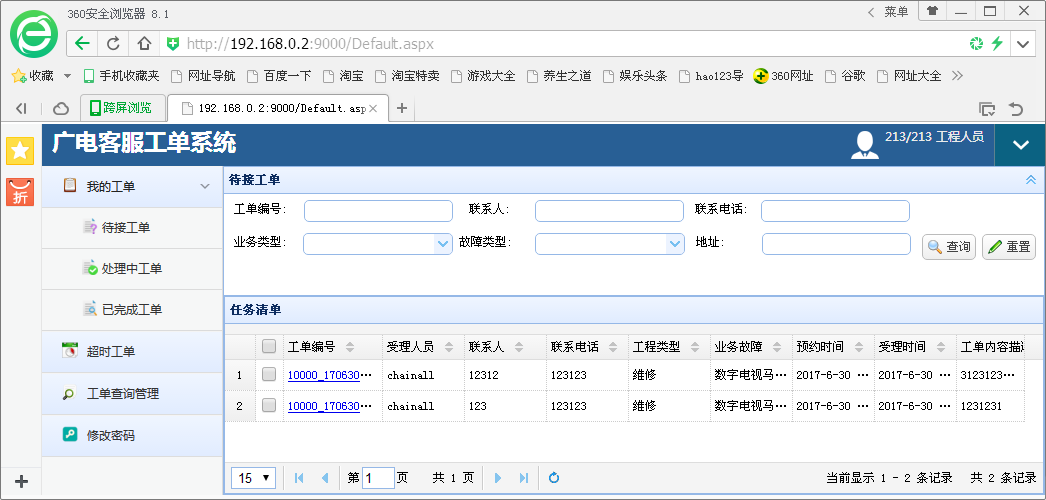The image size is (1046, 500).
Task: Tick the checkbox for row 2
Action: [x=268, y=406]
